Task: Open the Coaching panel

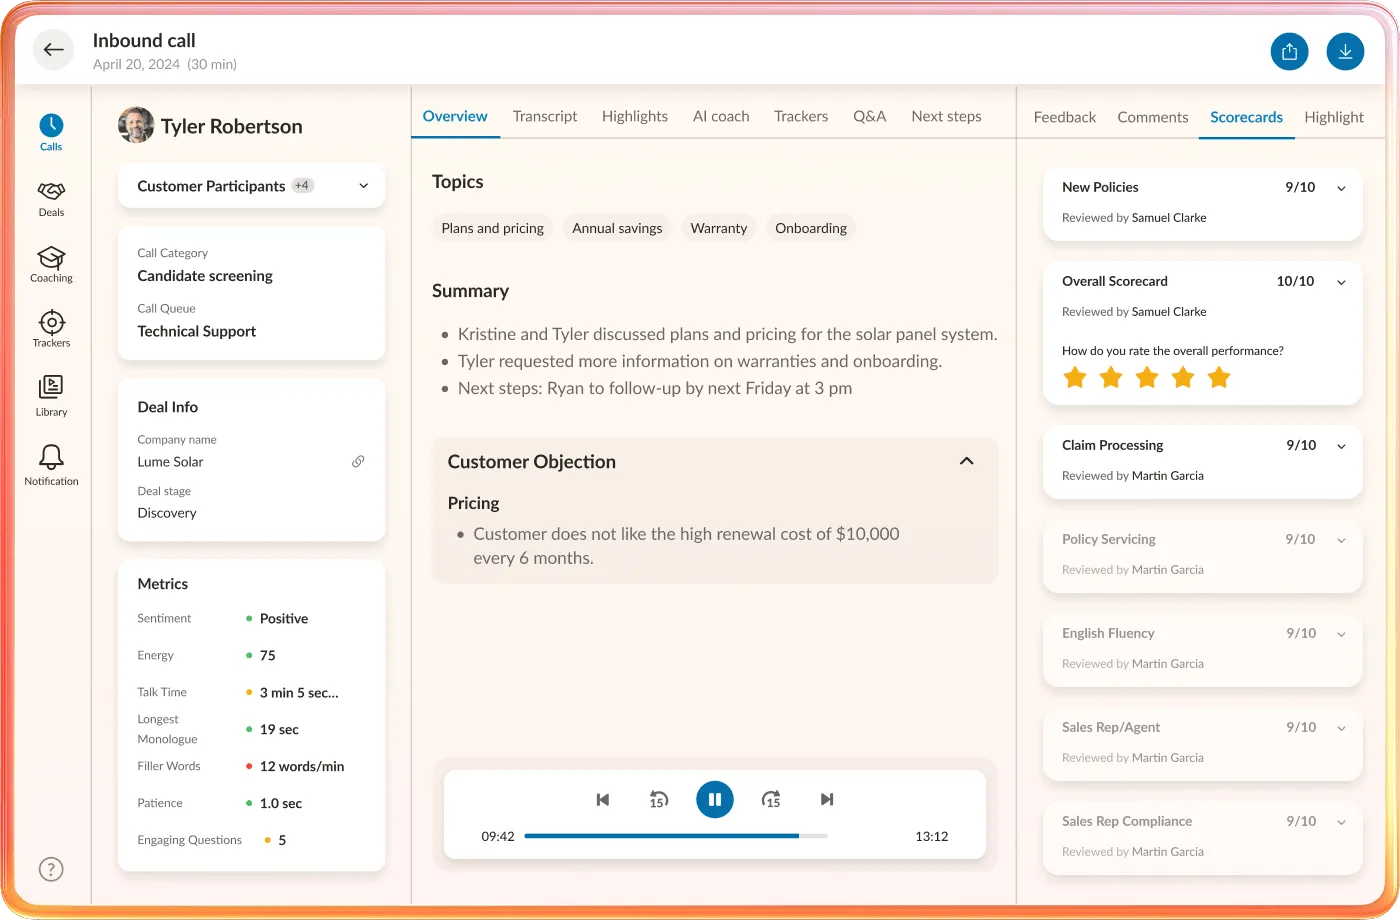Action: [50, 259]
